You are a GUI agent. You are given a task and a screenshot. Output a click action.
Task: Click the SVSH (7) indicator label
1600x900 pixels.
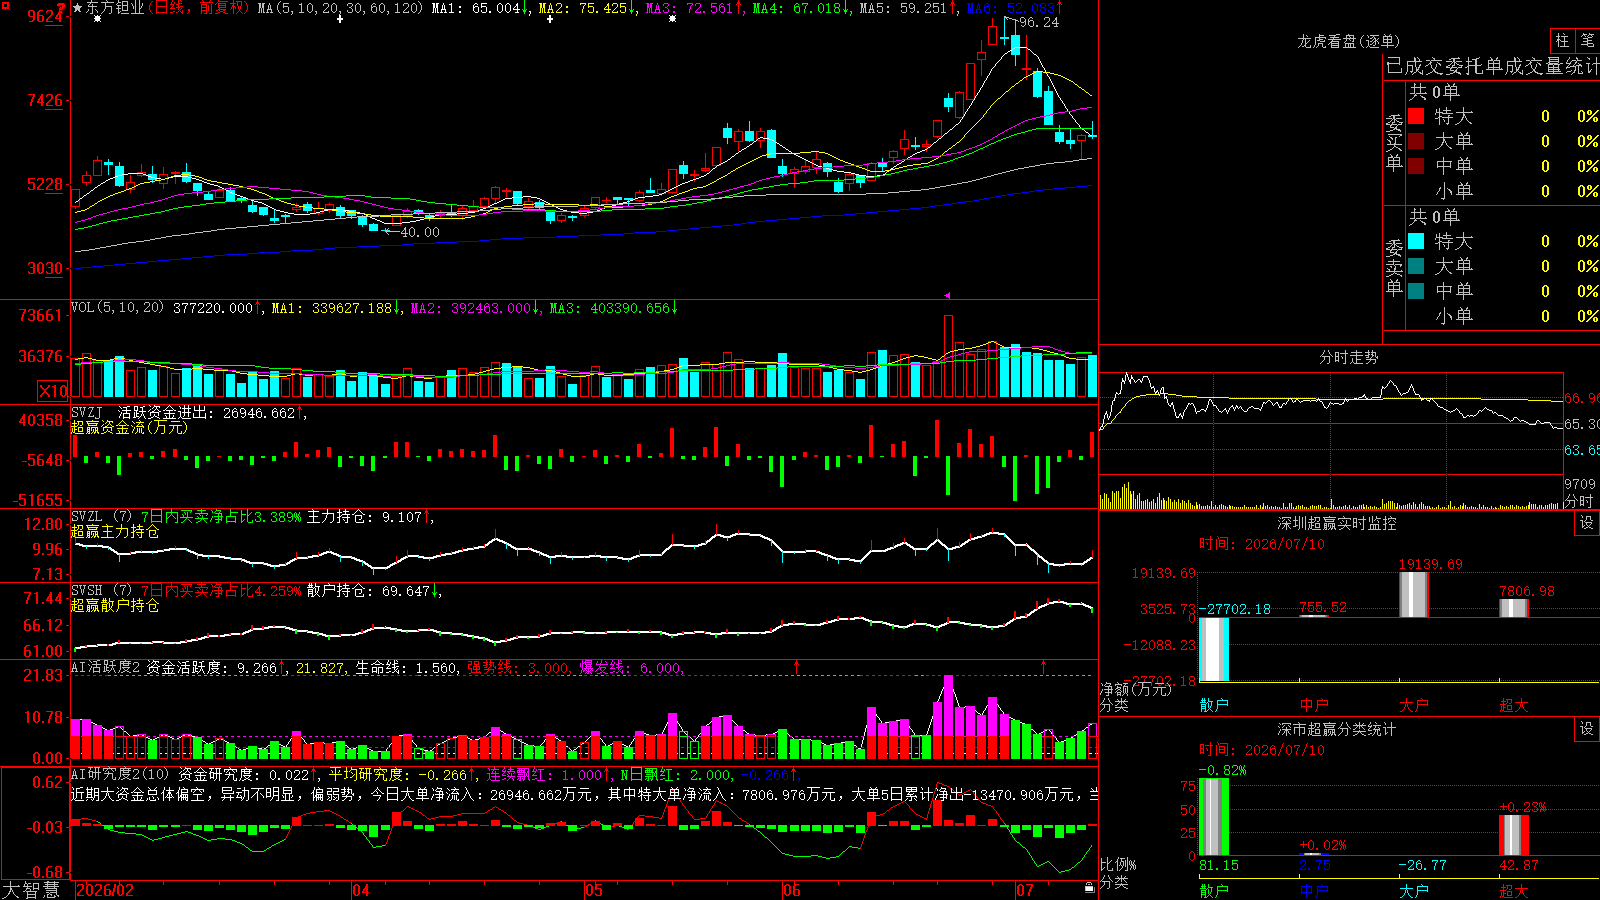click(101, 590)
